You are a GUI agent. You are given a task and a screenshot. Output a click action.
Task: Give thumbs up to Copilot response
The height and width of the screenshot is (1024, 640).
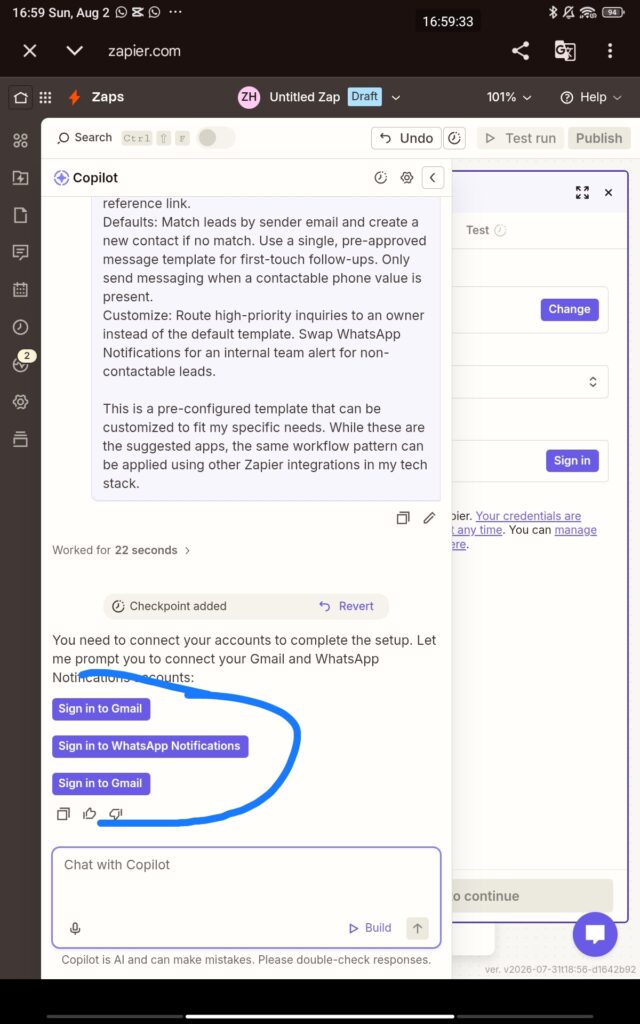[89, 814]
